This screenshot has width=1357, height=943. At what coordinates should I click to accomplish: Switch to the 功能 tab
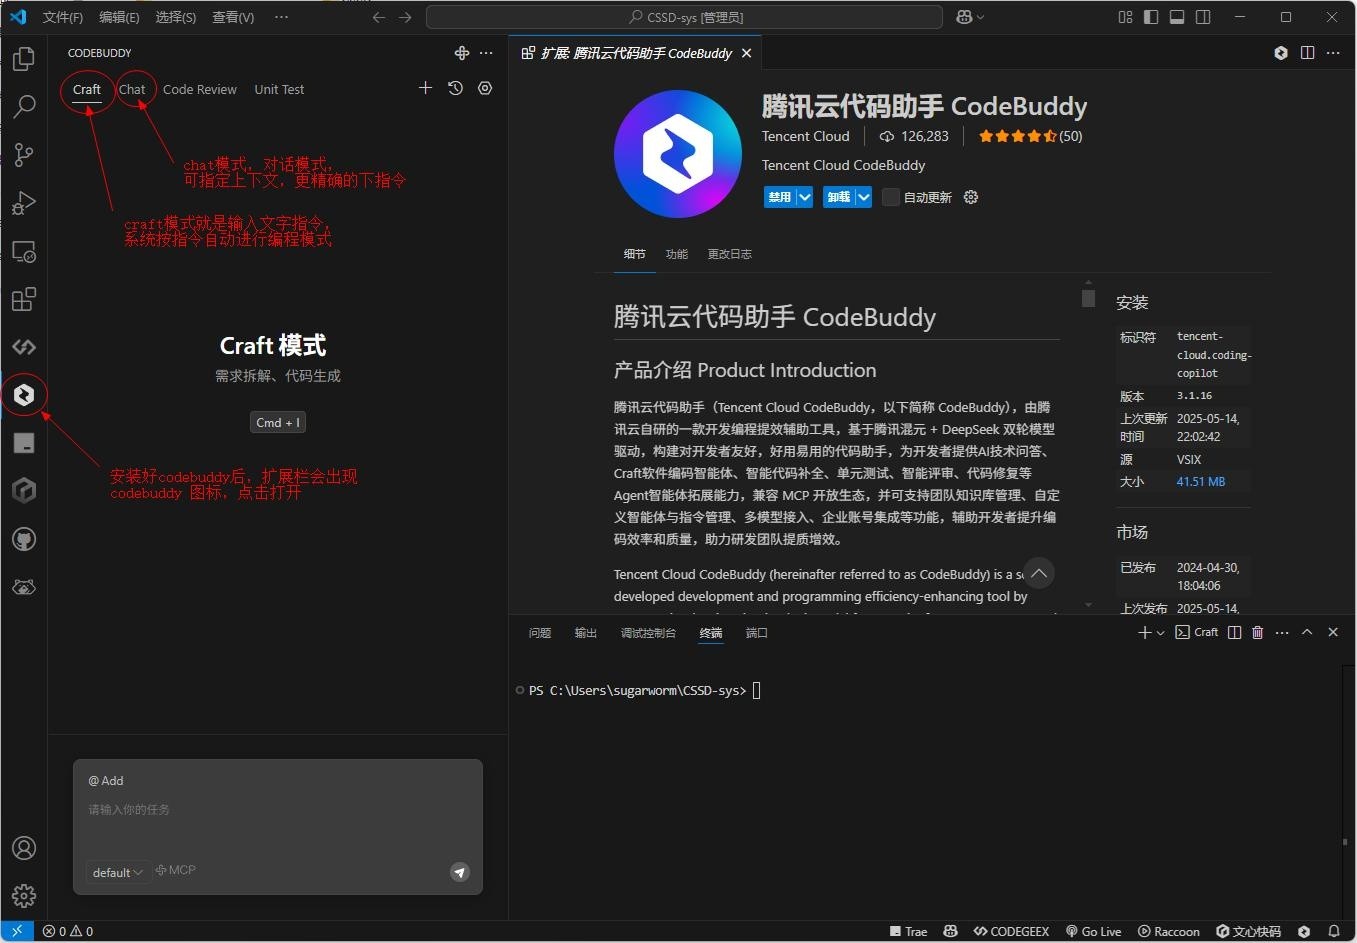click(x=677, y=254)
